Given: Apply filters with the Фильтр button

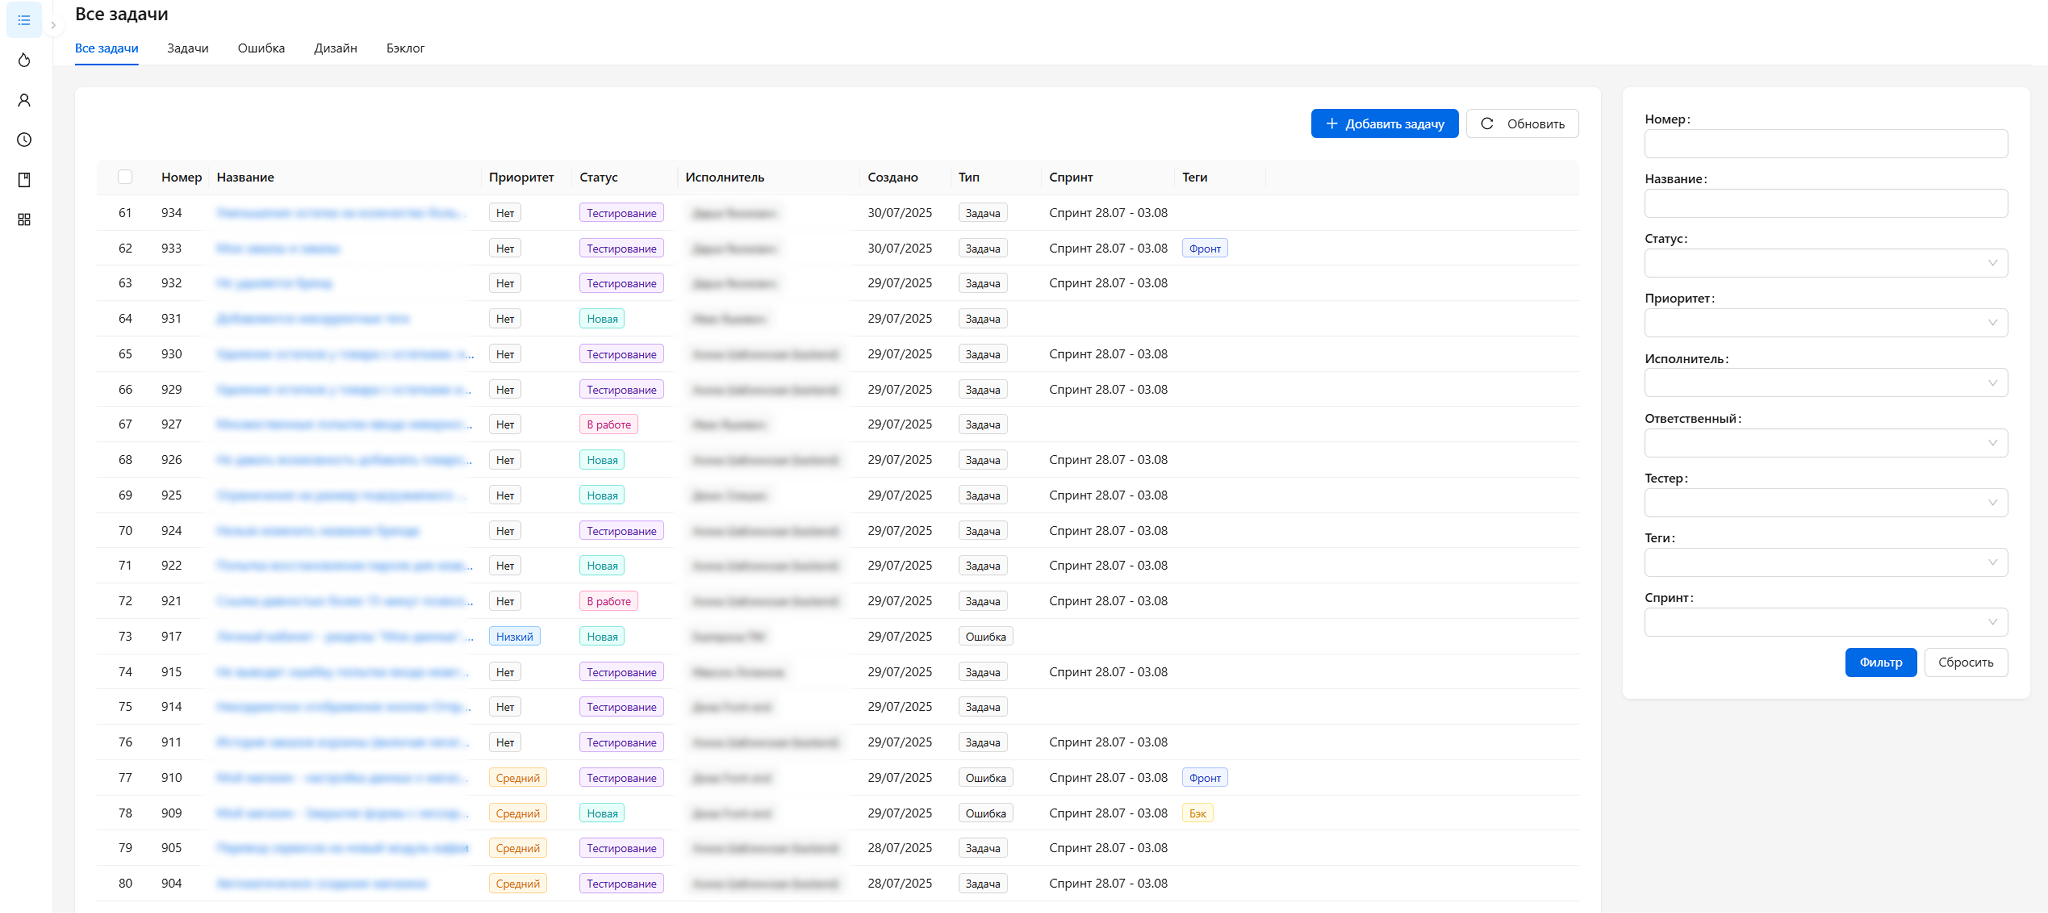Looking at the screenshot, I should coord(1880,662).
